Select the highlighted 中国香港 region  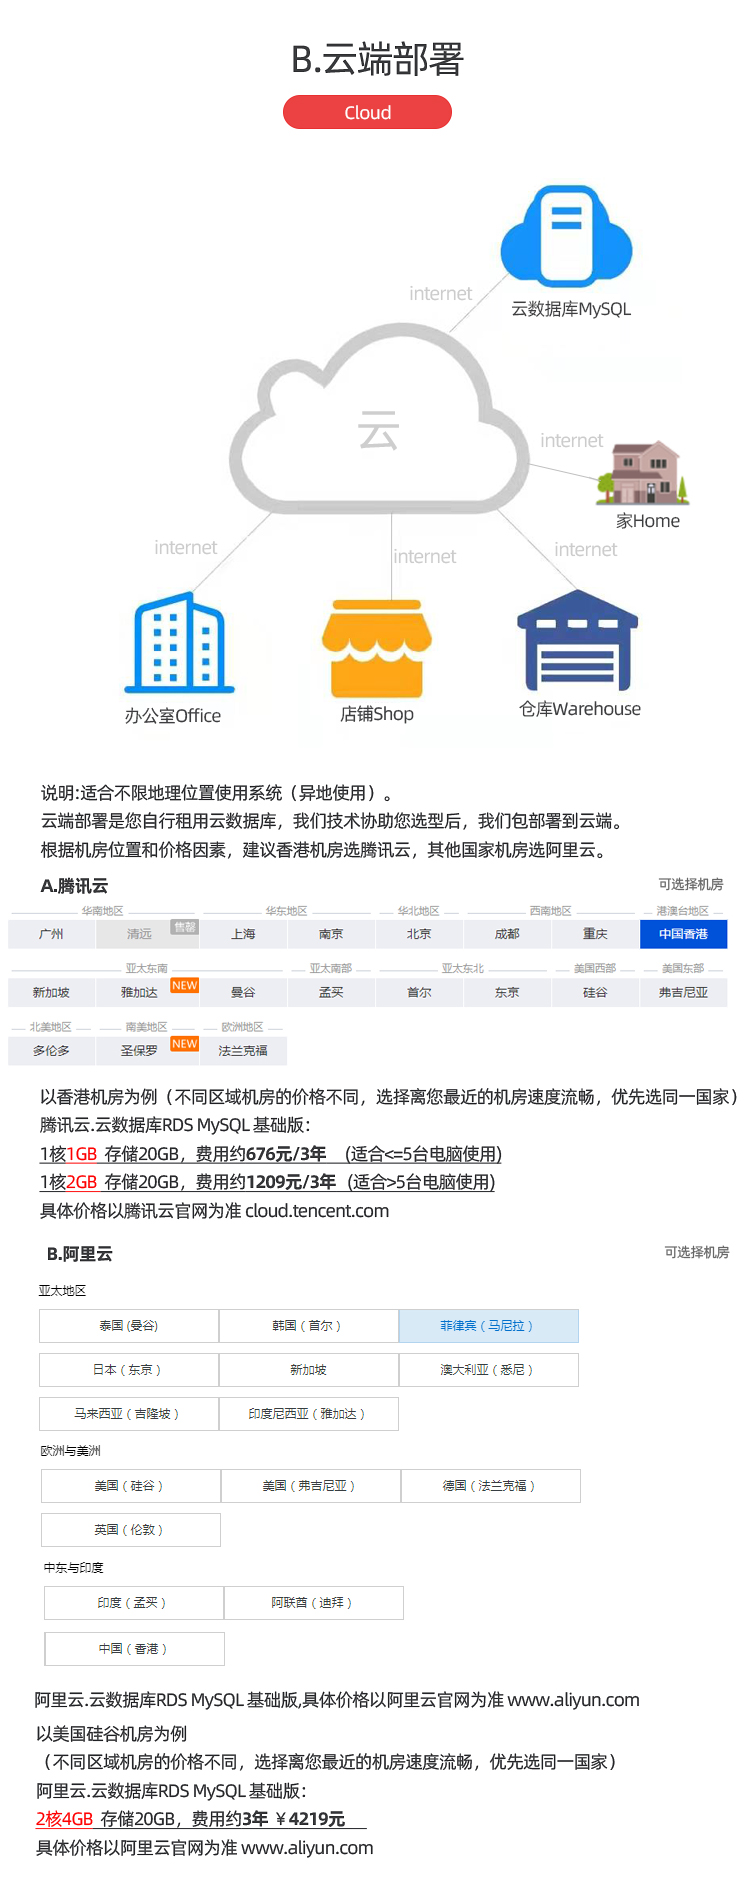tap(683, 934)
